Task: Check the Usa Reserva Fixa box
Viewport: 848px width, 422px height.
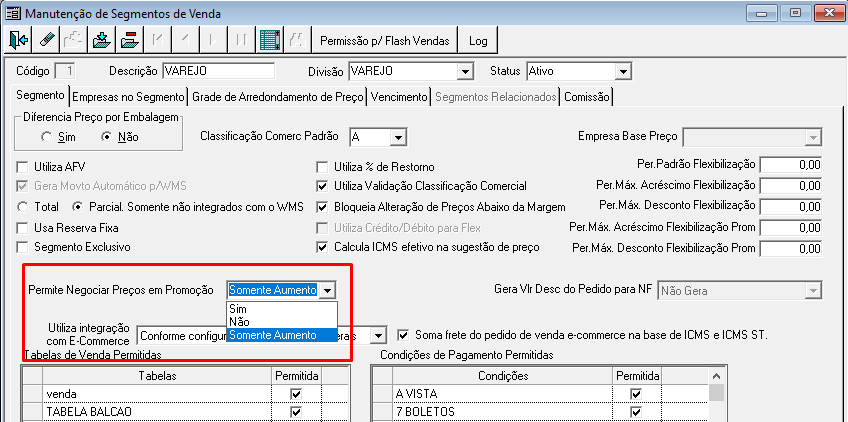Action: click(x=23, y=228)
